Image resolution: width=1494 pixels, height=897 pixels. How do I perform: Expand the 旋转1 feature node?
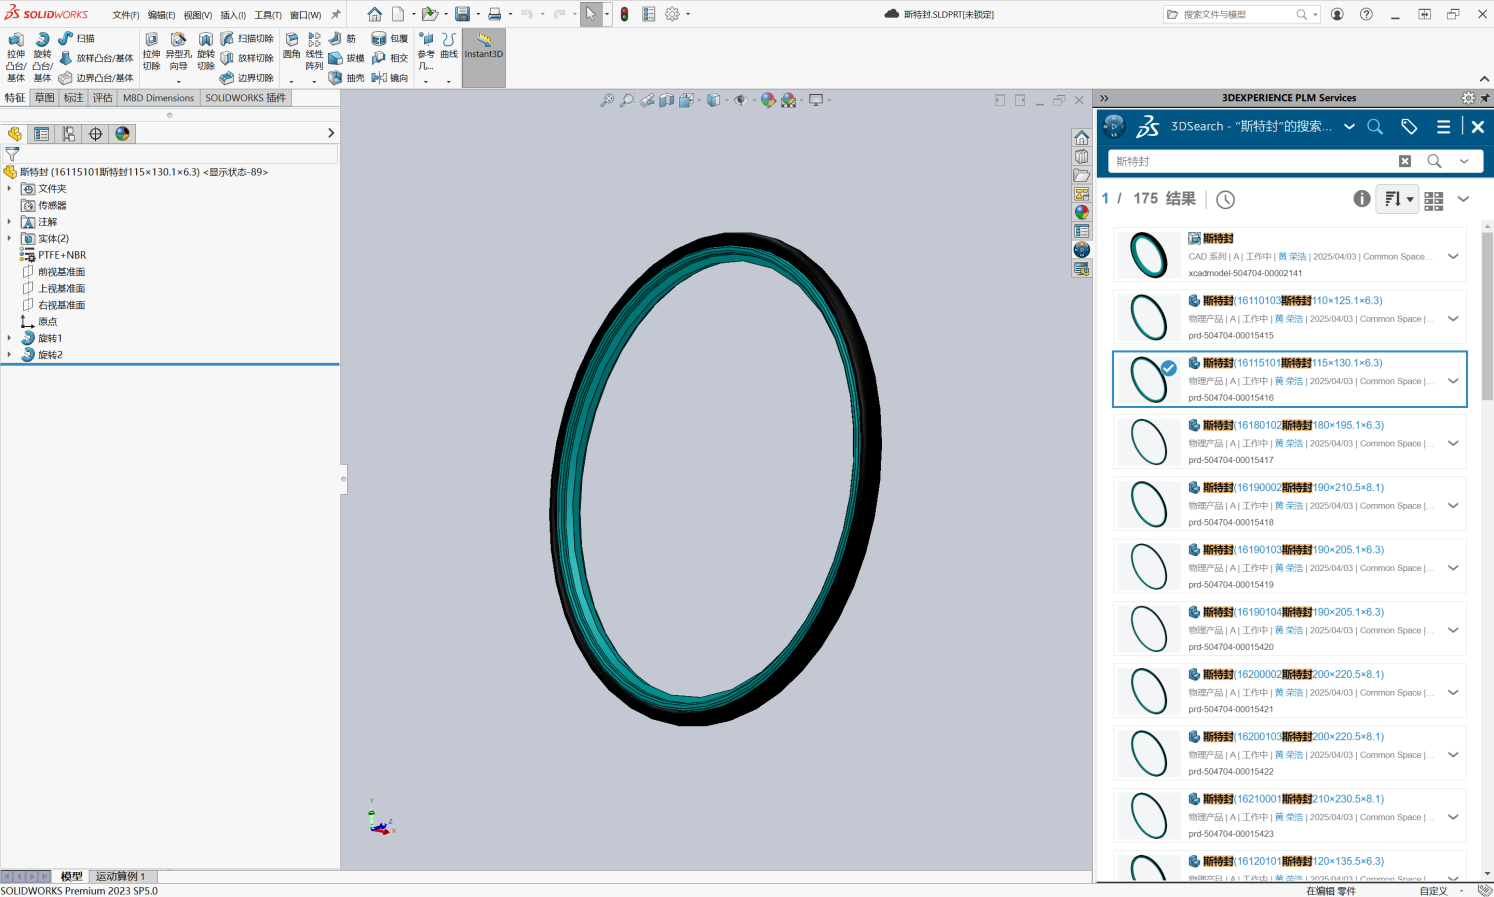(x=10, y=338)
